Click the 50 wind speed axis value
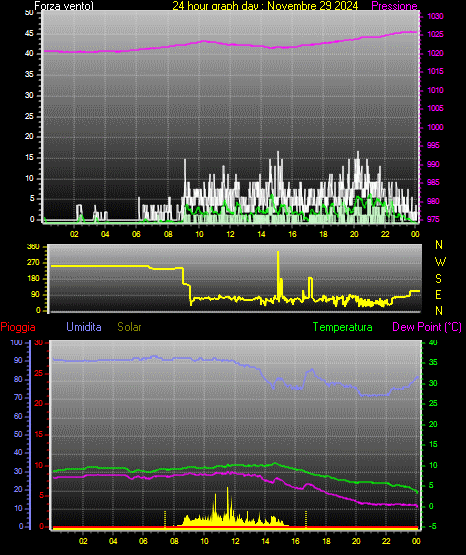Viewport: 466px width, 555px height. pos(29,13)
